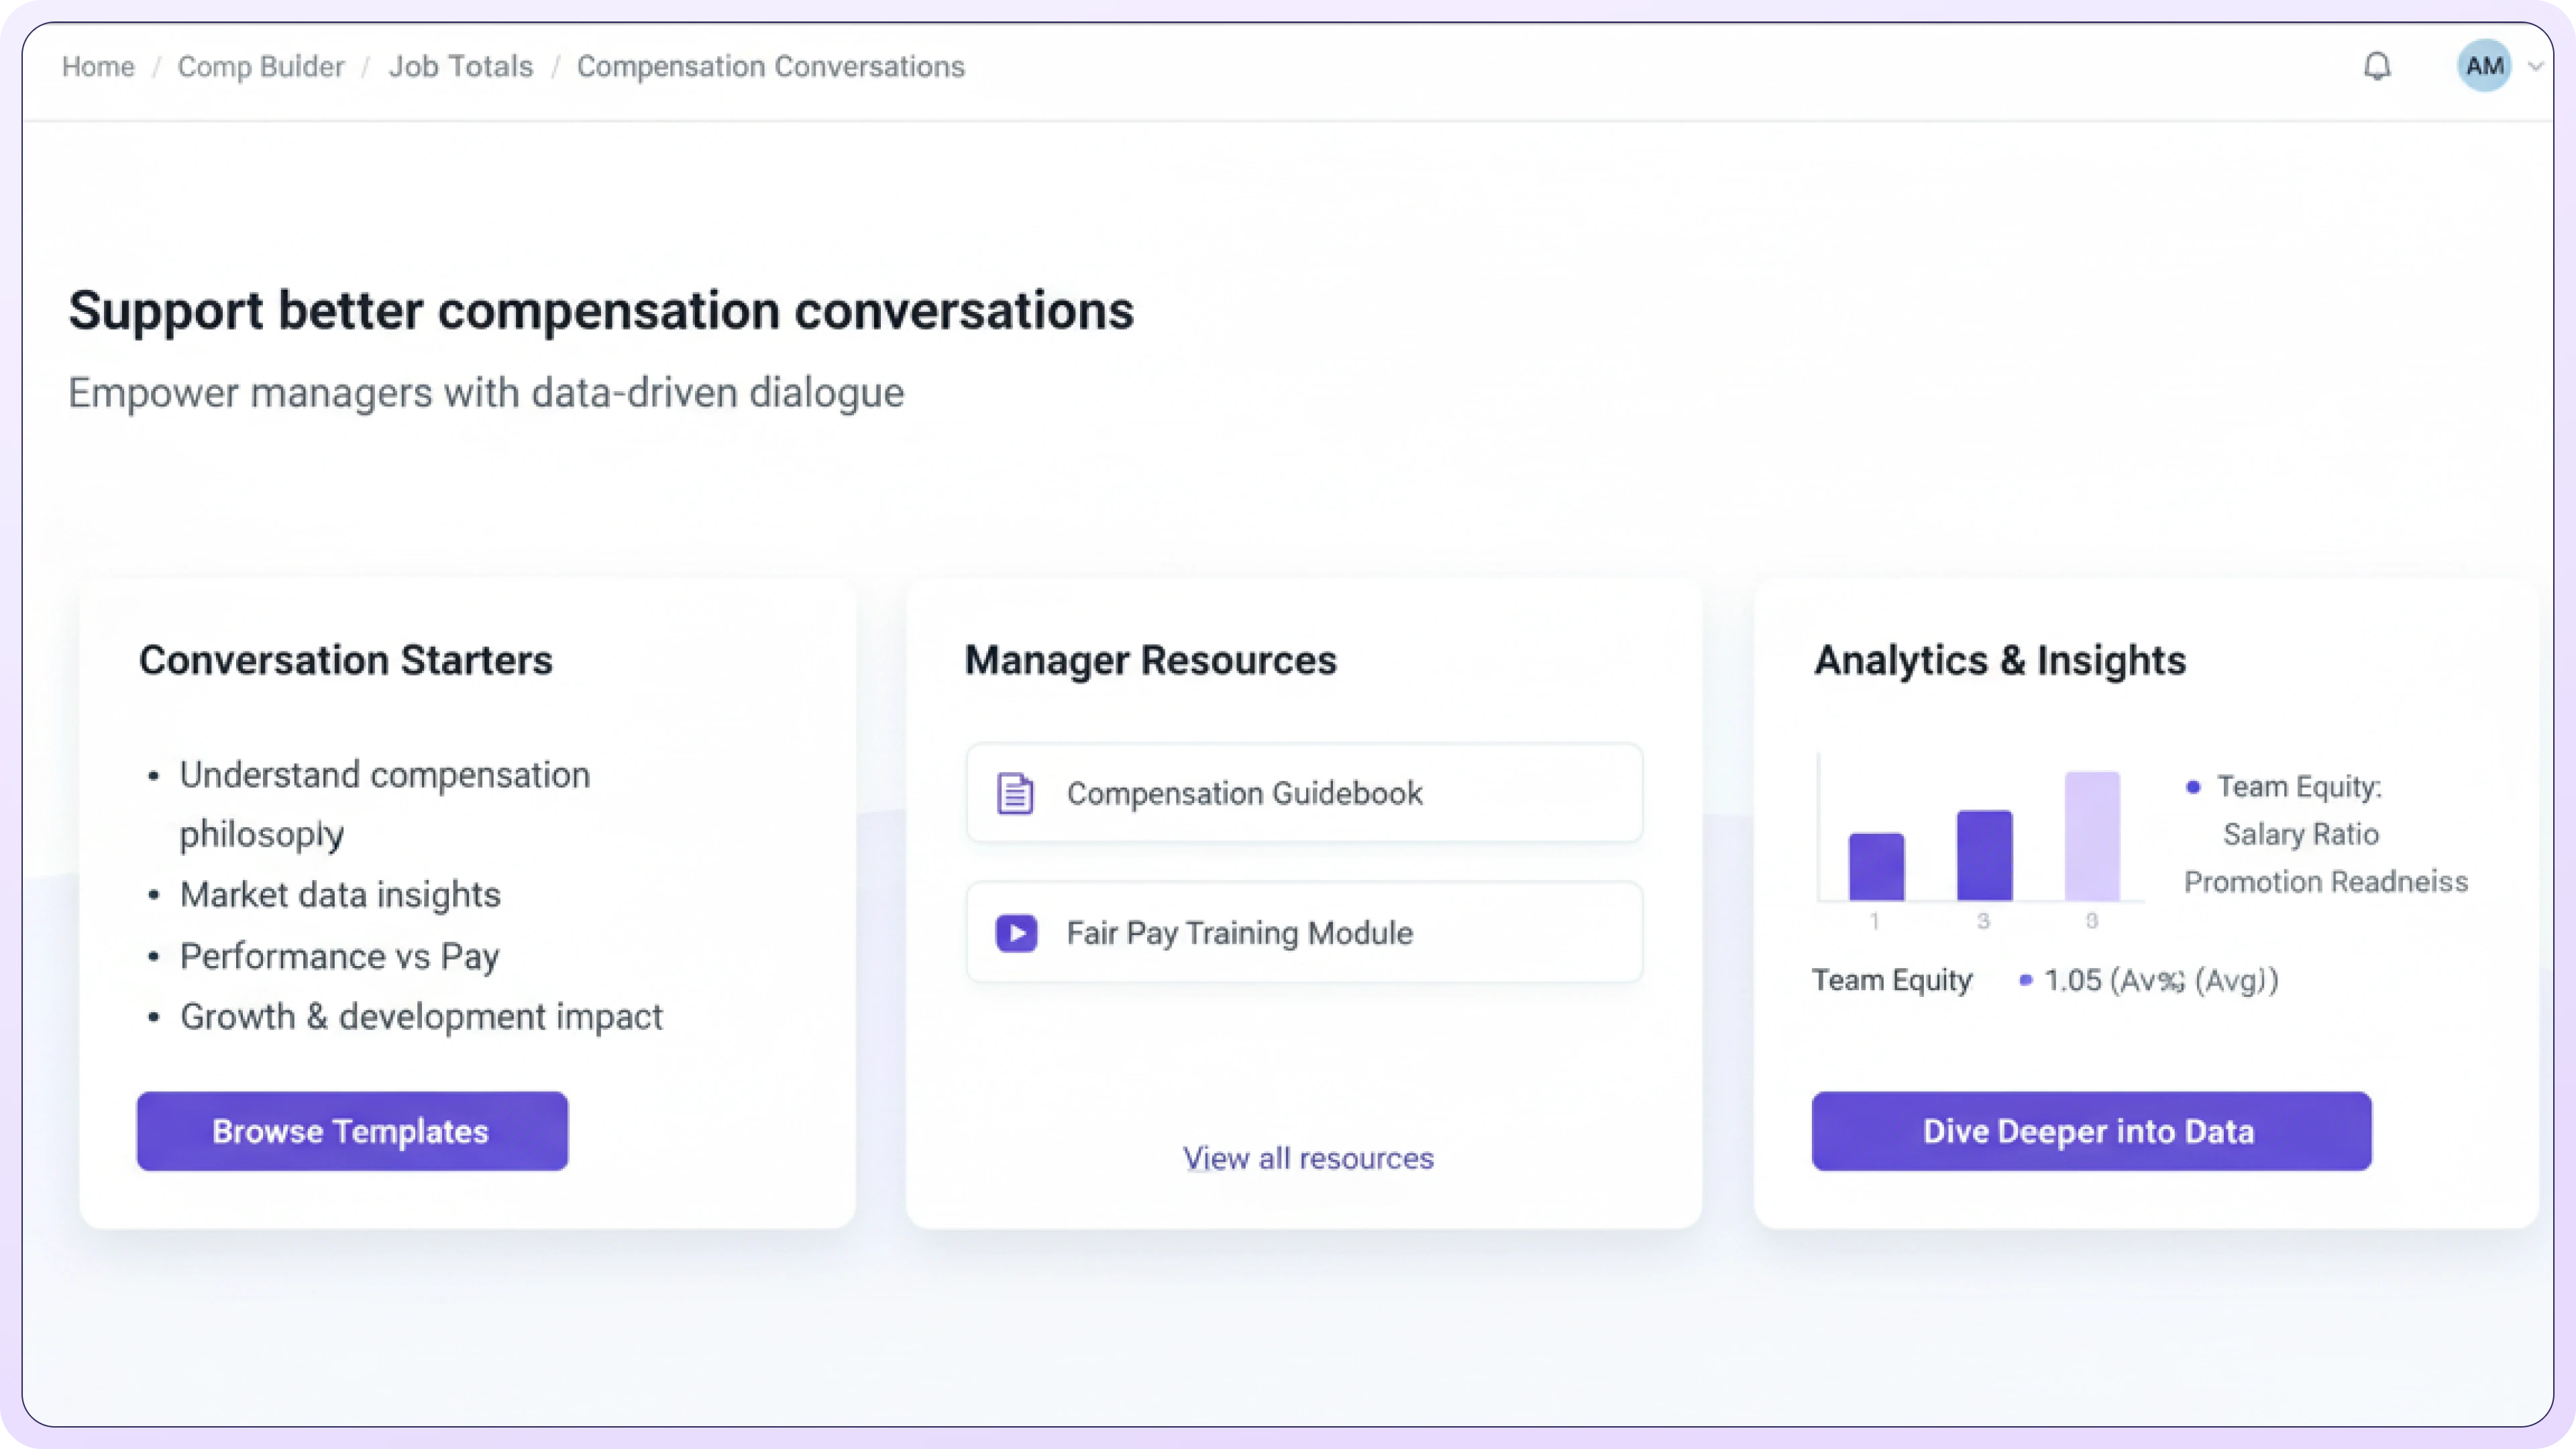This screenshot has height=1449, width=2576.
Task: Open the AM user avatar
Action: click(2484, 66)
